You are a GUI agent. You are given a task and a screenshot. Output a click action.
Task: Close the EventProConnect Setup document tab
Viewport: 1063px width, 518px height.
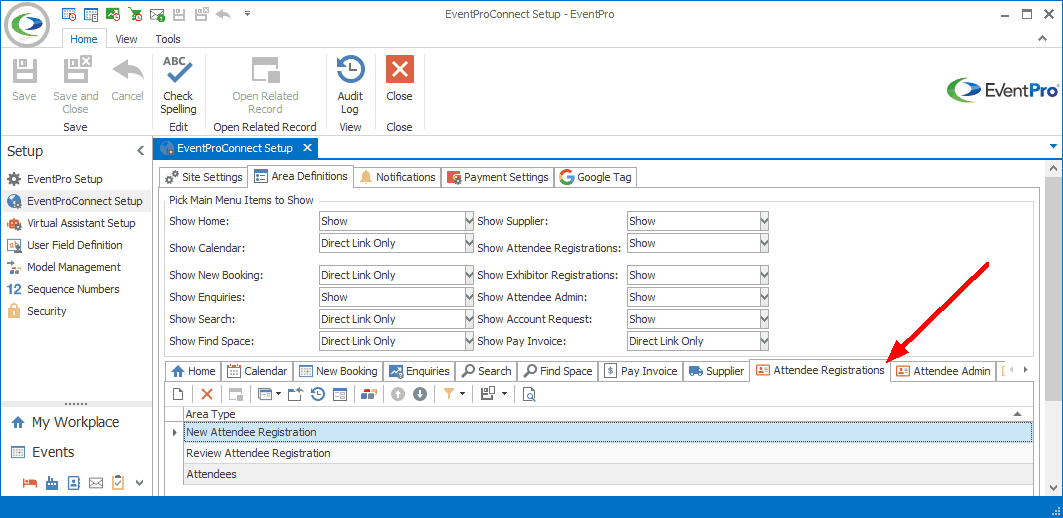coord(307,148)
